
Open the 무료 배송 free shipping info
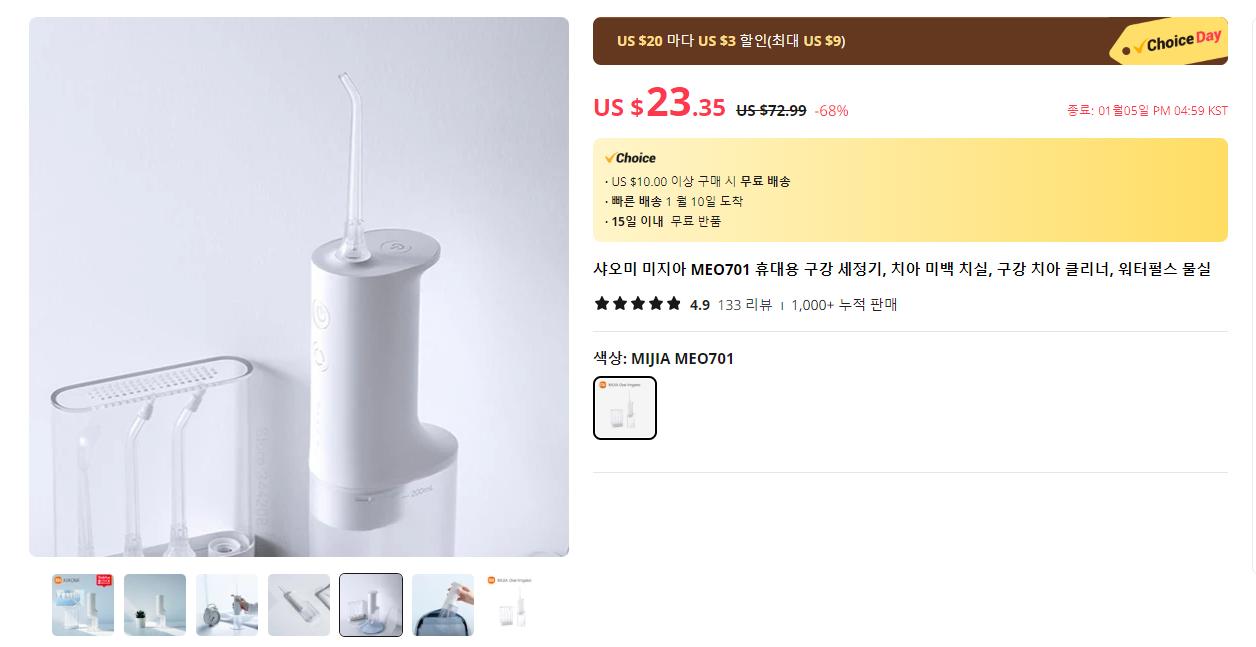point(765,181)
